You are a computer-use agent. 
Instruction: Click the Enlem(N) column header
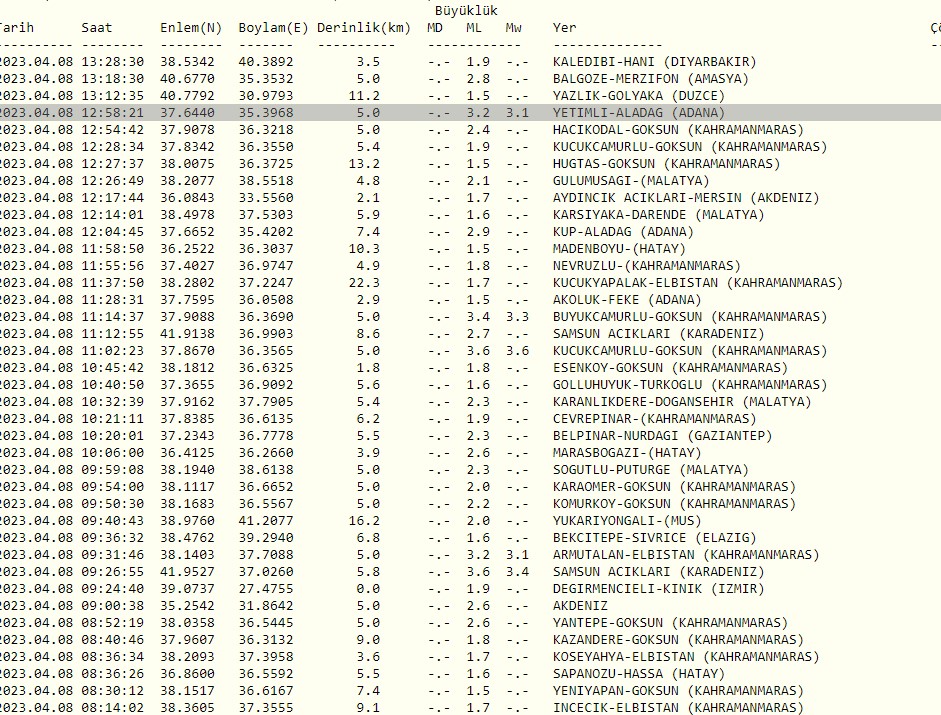click(186, 28)
